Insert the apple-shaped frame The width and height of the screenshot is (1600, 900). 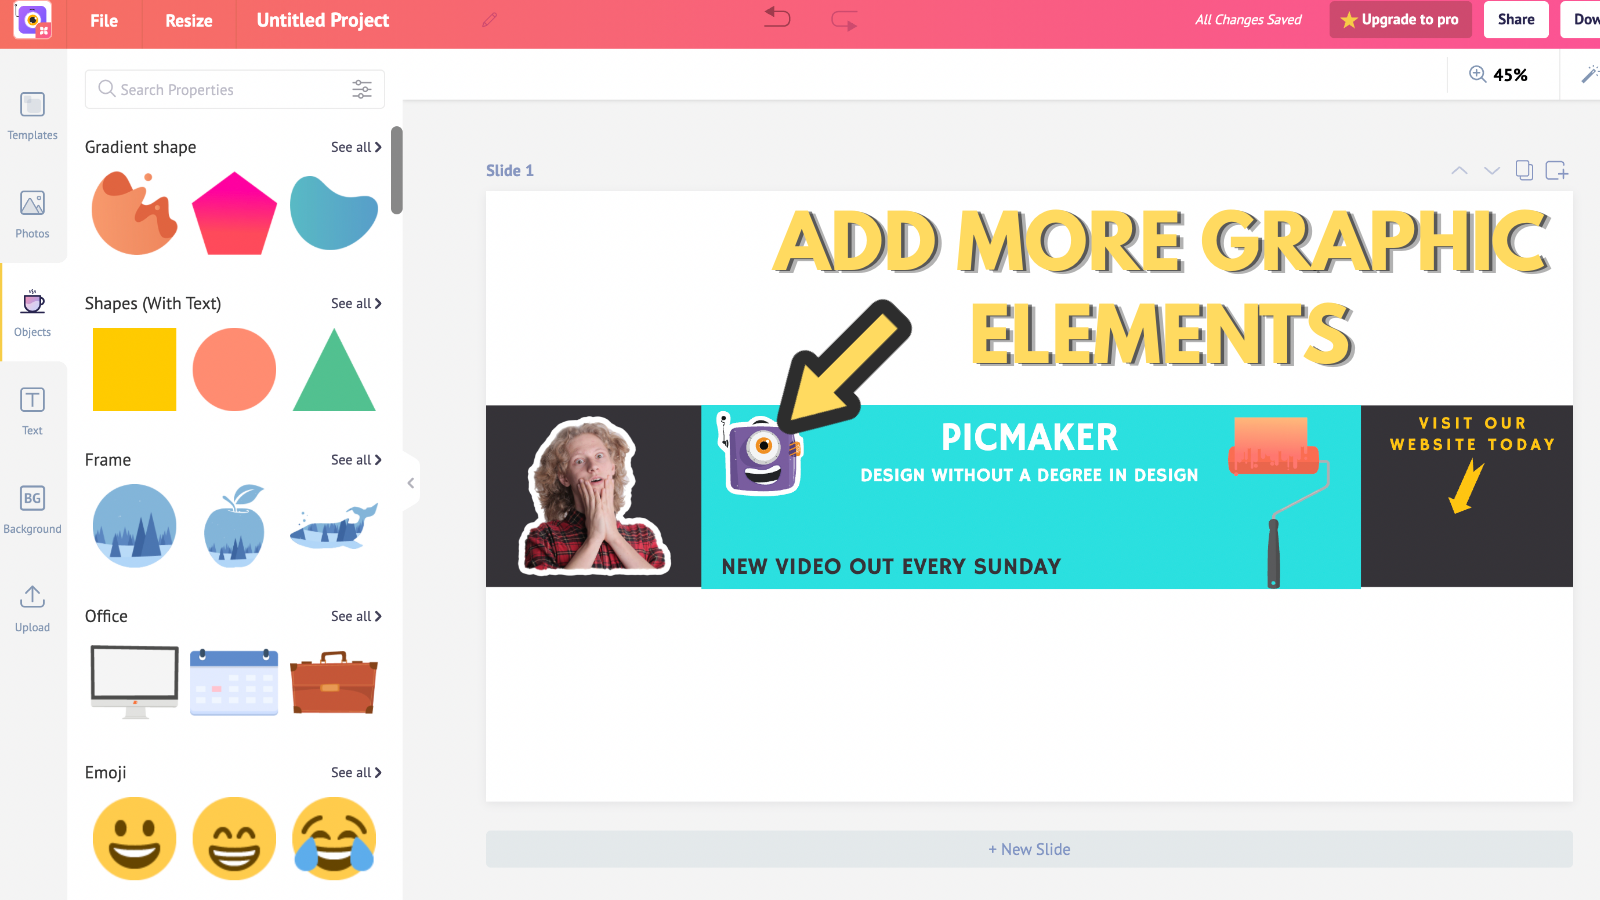coord(234,526)
